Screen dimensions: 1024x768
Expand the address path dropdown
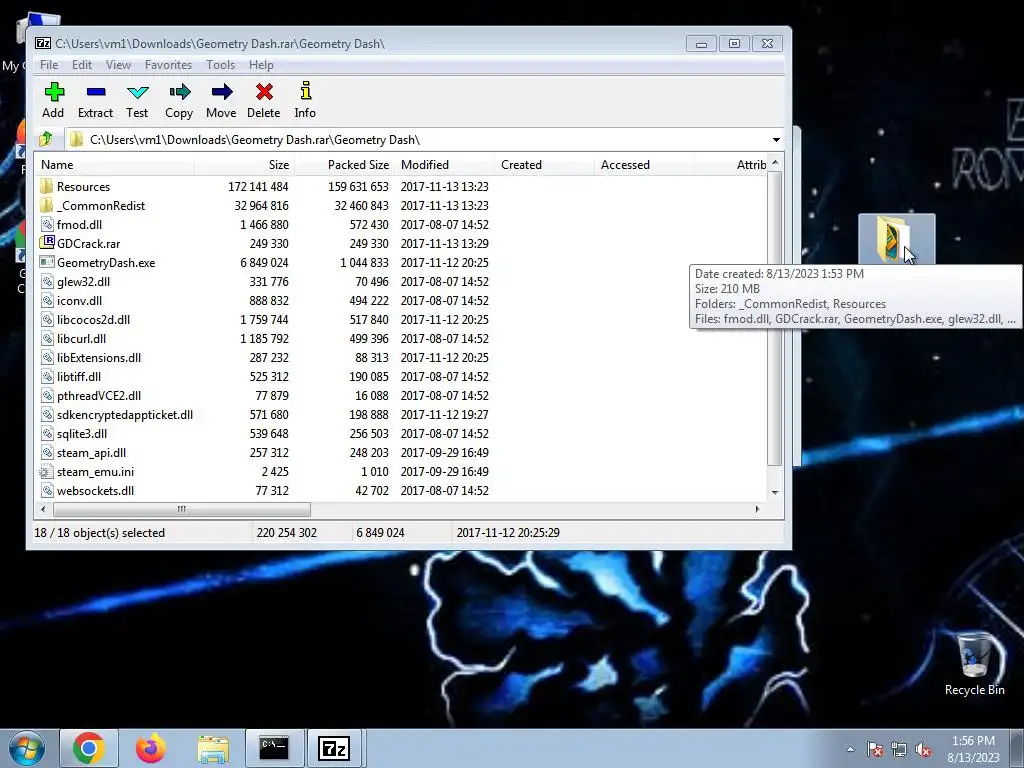click(776, 140)
